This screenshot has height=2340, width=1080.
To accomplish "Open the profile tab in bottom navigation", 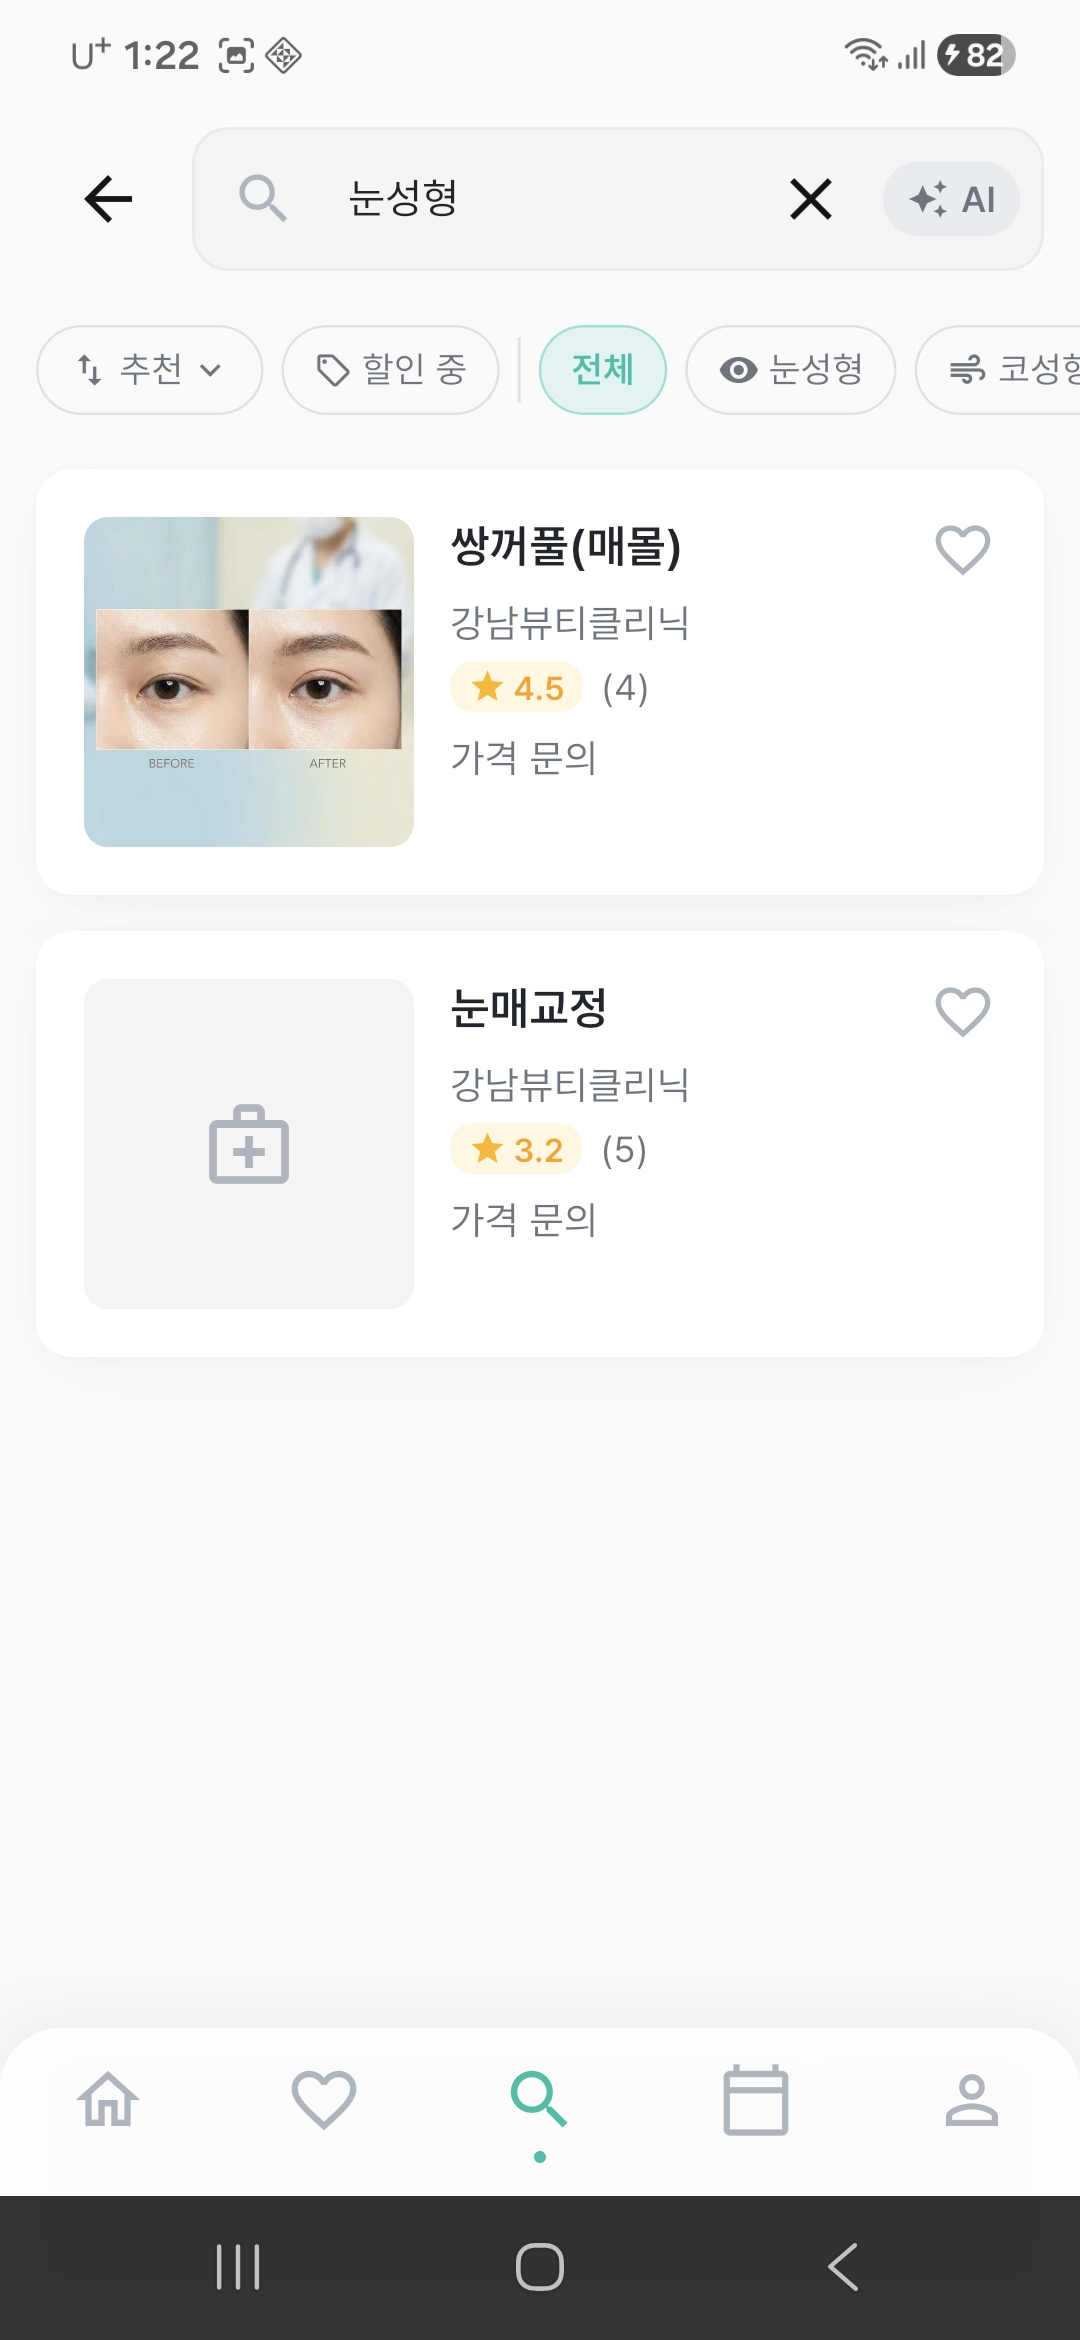I will point(971,2099).
